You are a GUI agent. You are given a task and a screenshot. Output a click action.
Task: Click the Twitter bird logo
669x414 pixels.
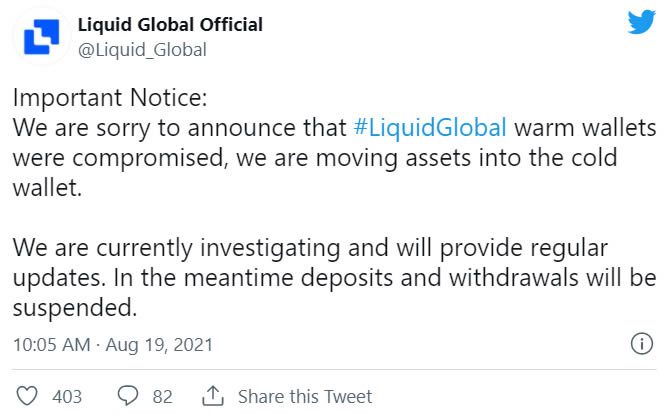point(641,22)
